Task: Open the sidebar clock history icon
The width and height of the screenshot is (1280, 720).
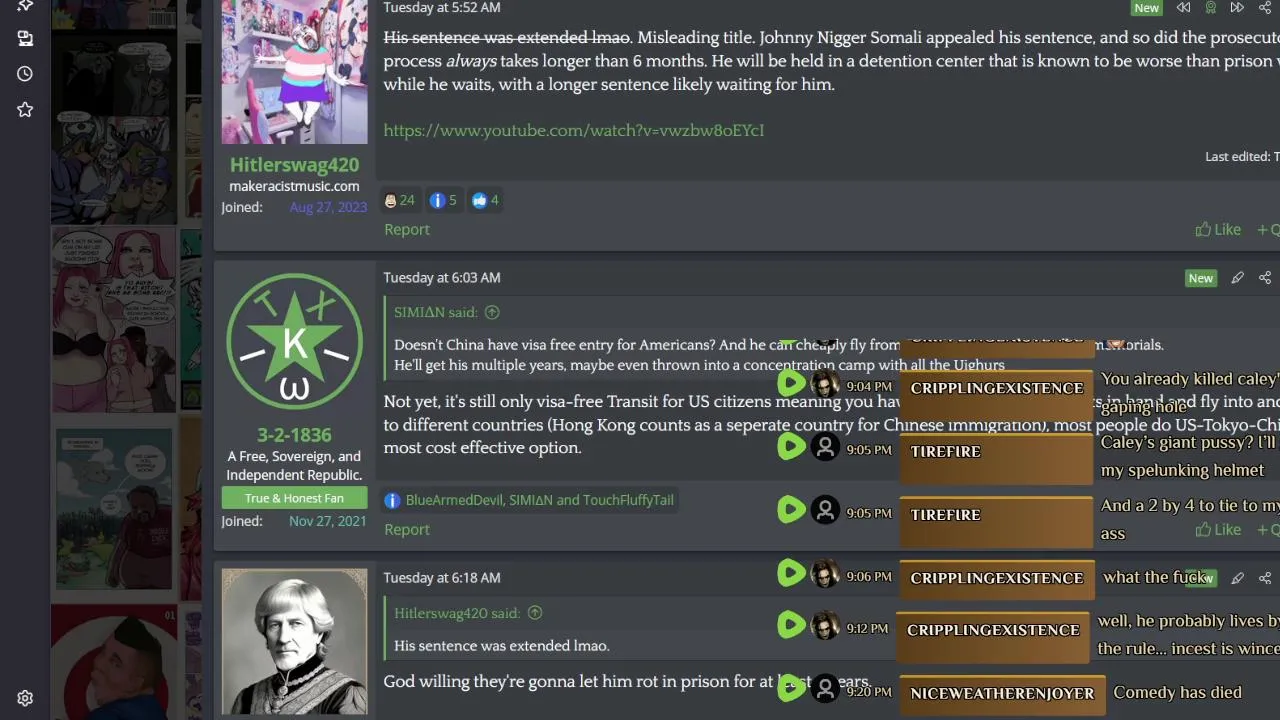Action: (25, 74)
